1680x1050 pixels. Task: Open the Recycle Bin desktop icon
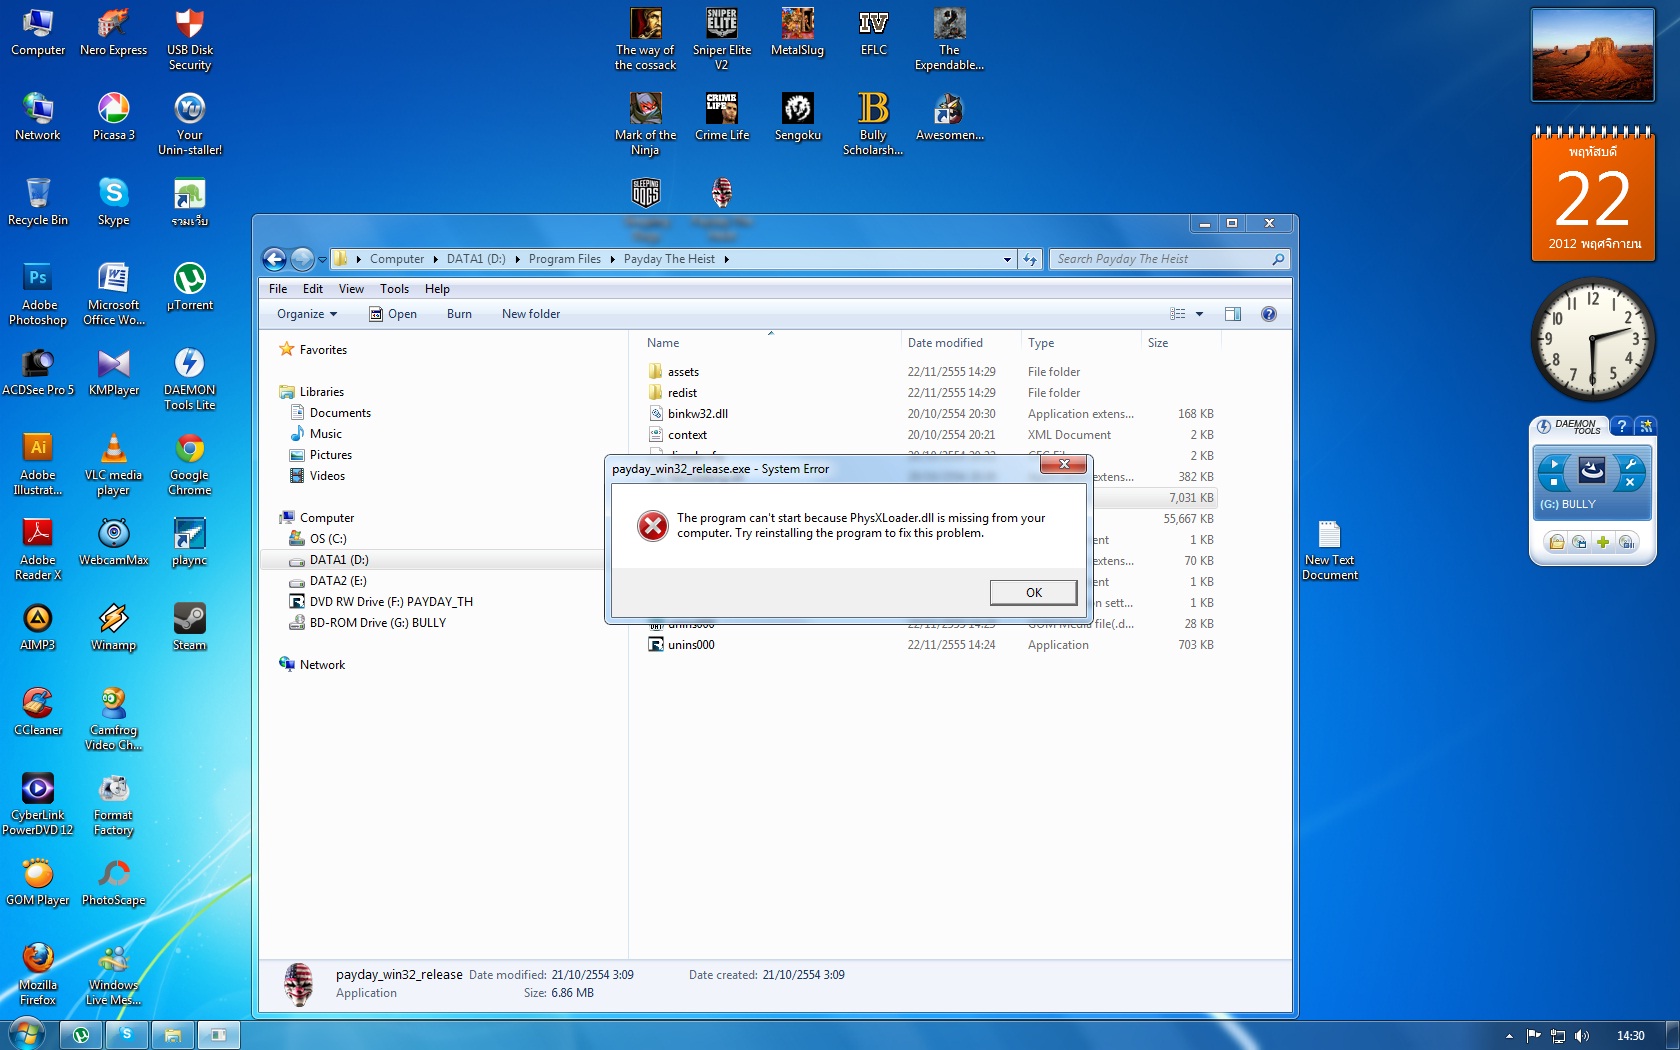point(38,202)
